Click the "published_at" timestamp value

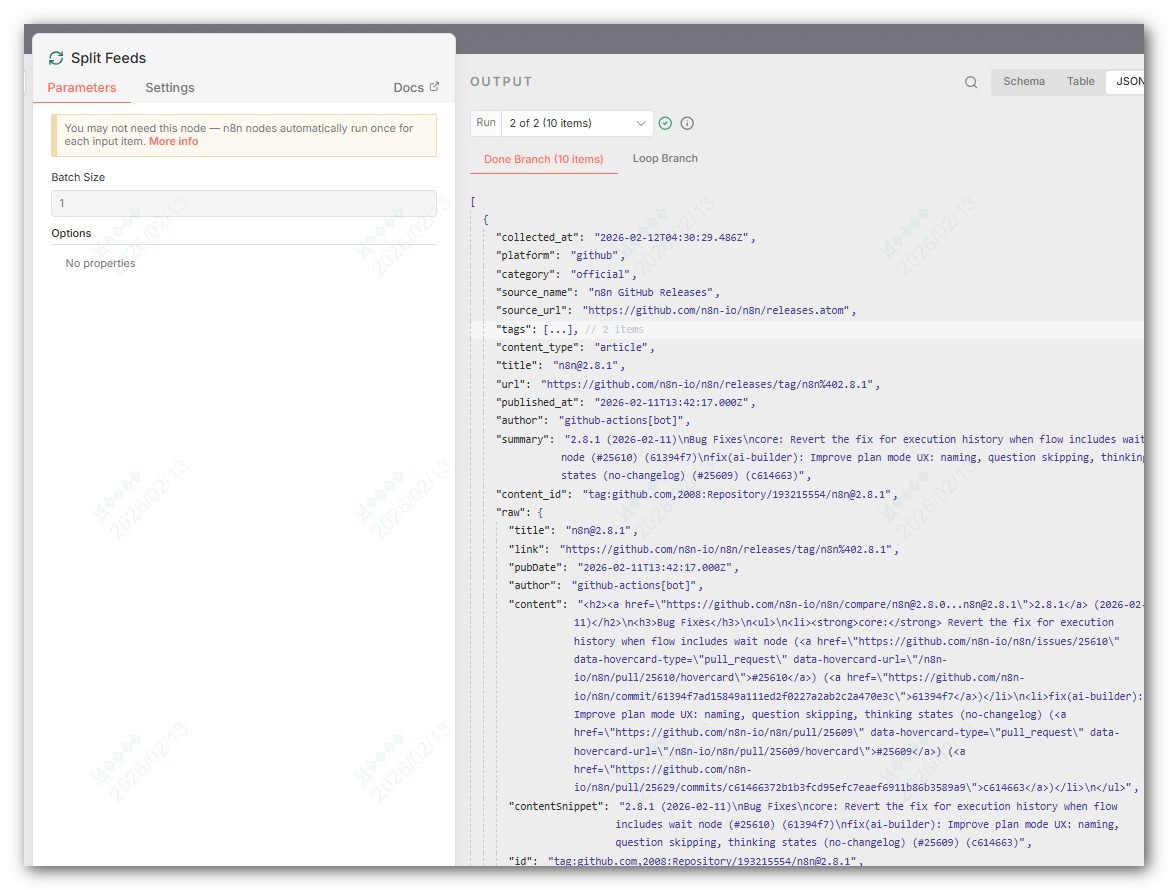tap(672, 402)
